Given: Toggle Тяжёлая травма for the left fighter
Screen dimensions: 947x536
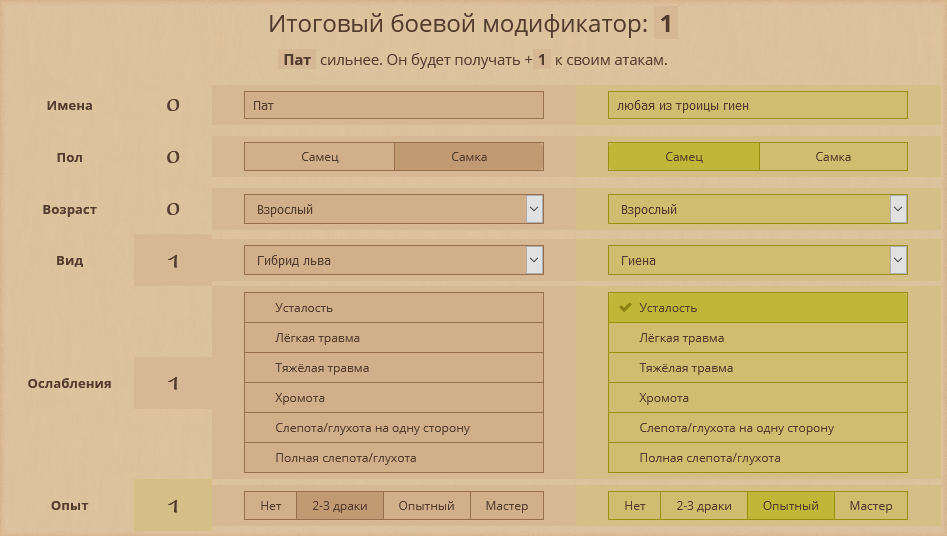Looking at the screenshot, I should pyautogui.click(x=394, y=367).
